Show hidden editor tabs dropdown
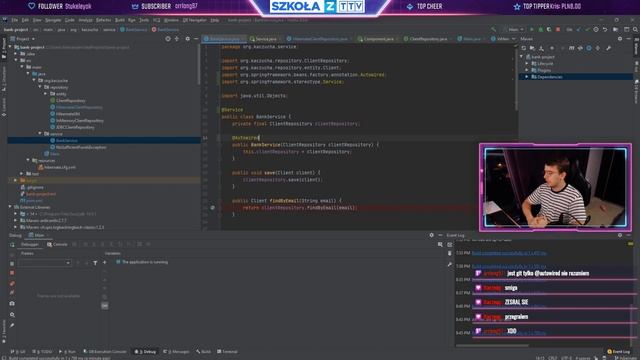 (513, 39)
